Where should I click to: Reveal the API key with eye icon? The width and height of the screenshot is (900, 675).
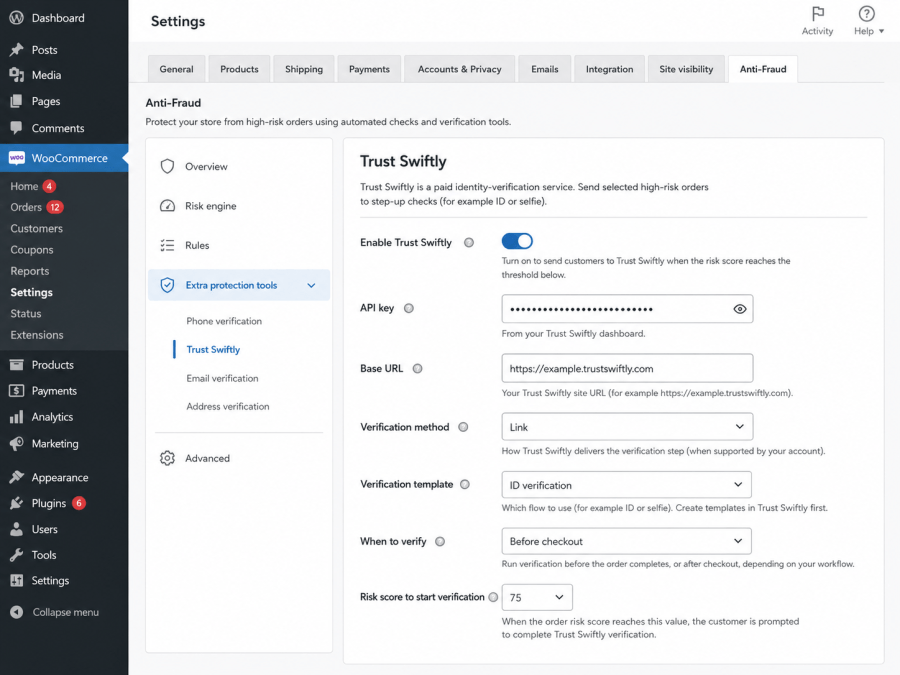tap(740, 309)
